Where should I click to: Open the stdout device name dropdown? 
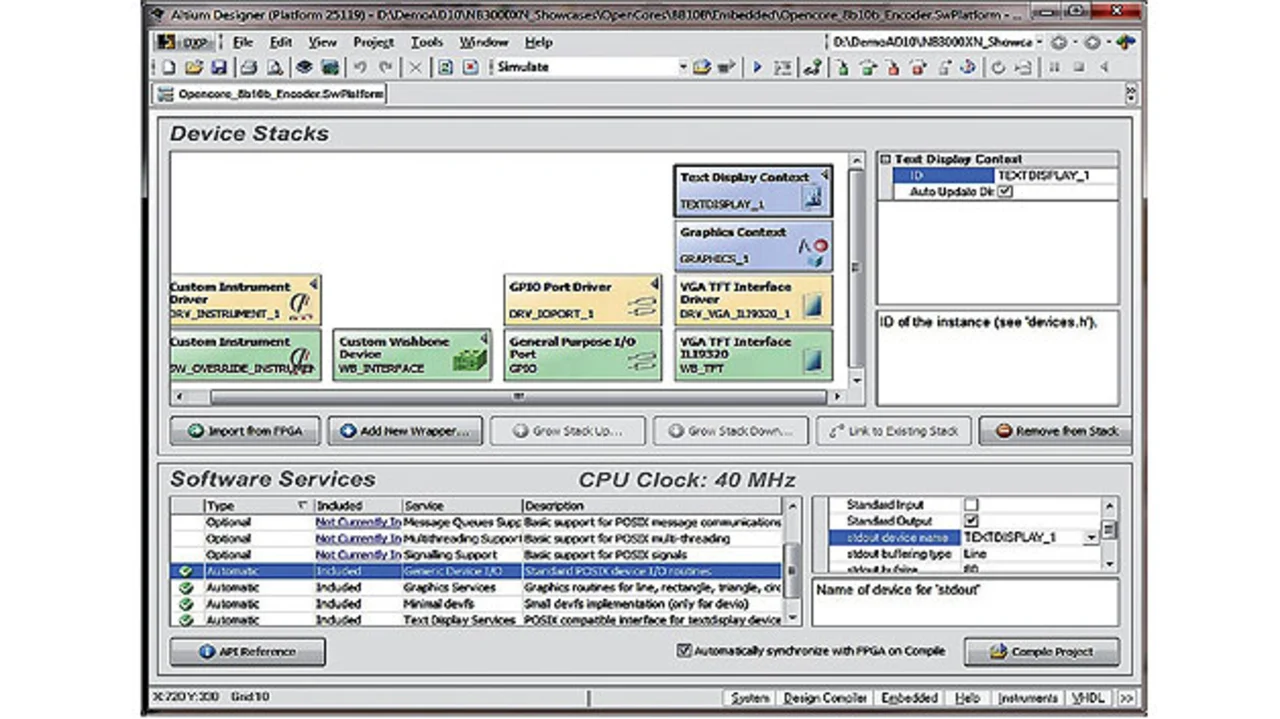coord(1090,538)
